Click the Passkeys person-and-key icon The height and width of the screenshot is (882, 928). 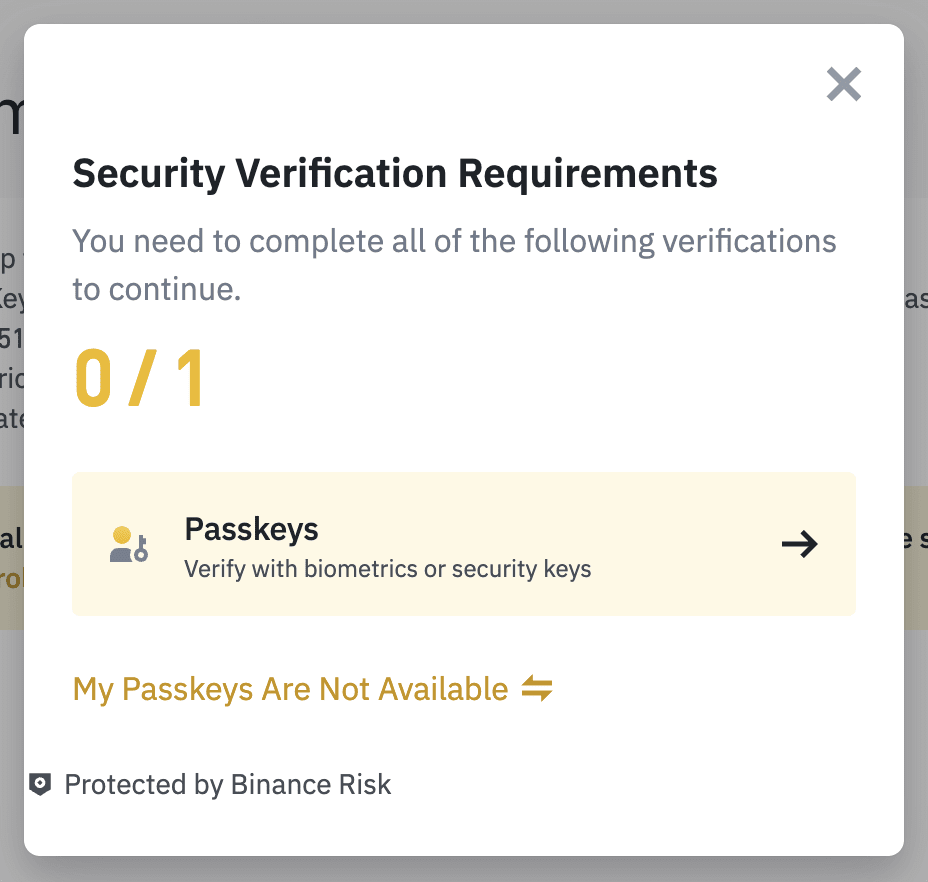click(128, 544)
